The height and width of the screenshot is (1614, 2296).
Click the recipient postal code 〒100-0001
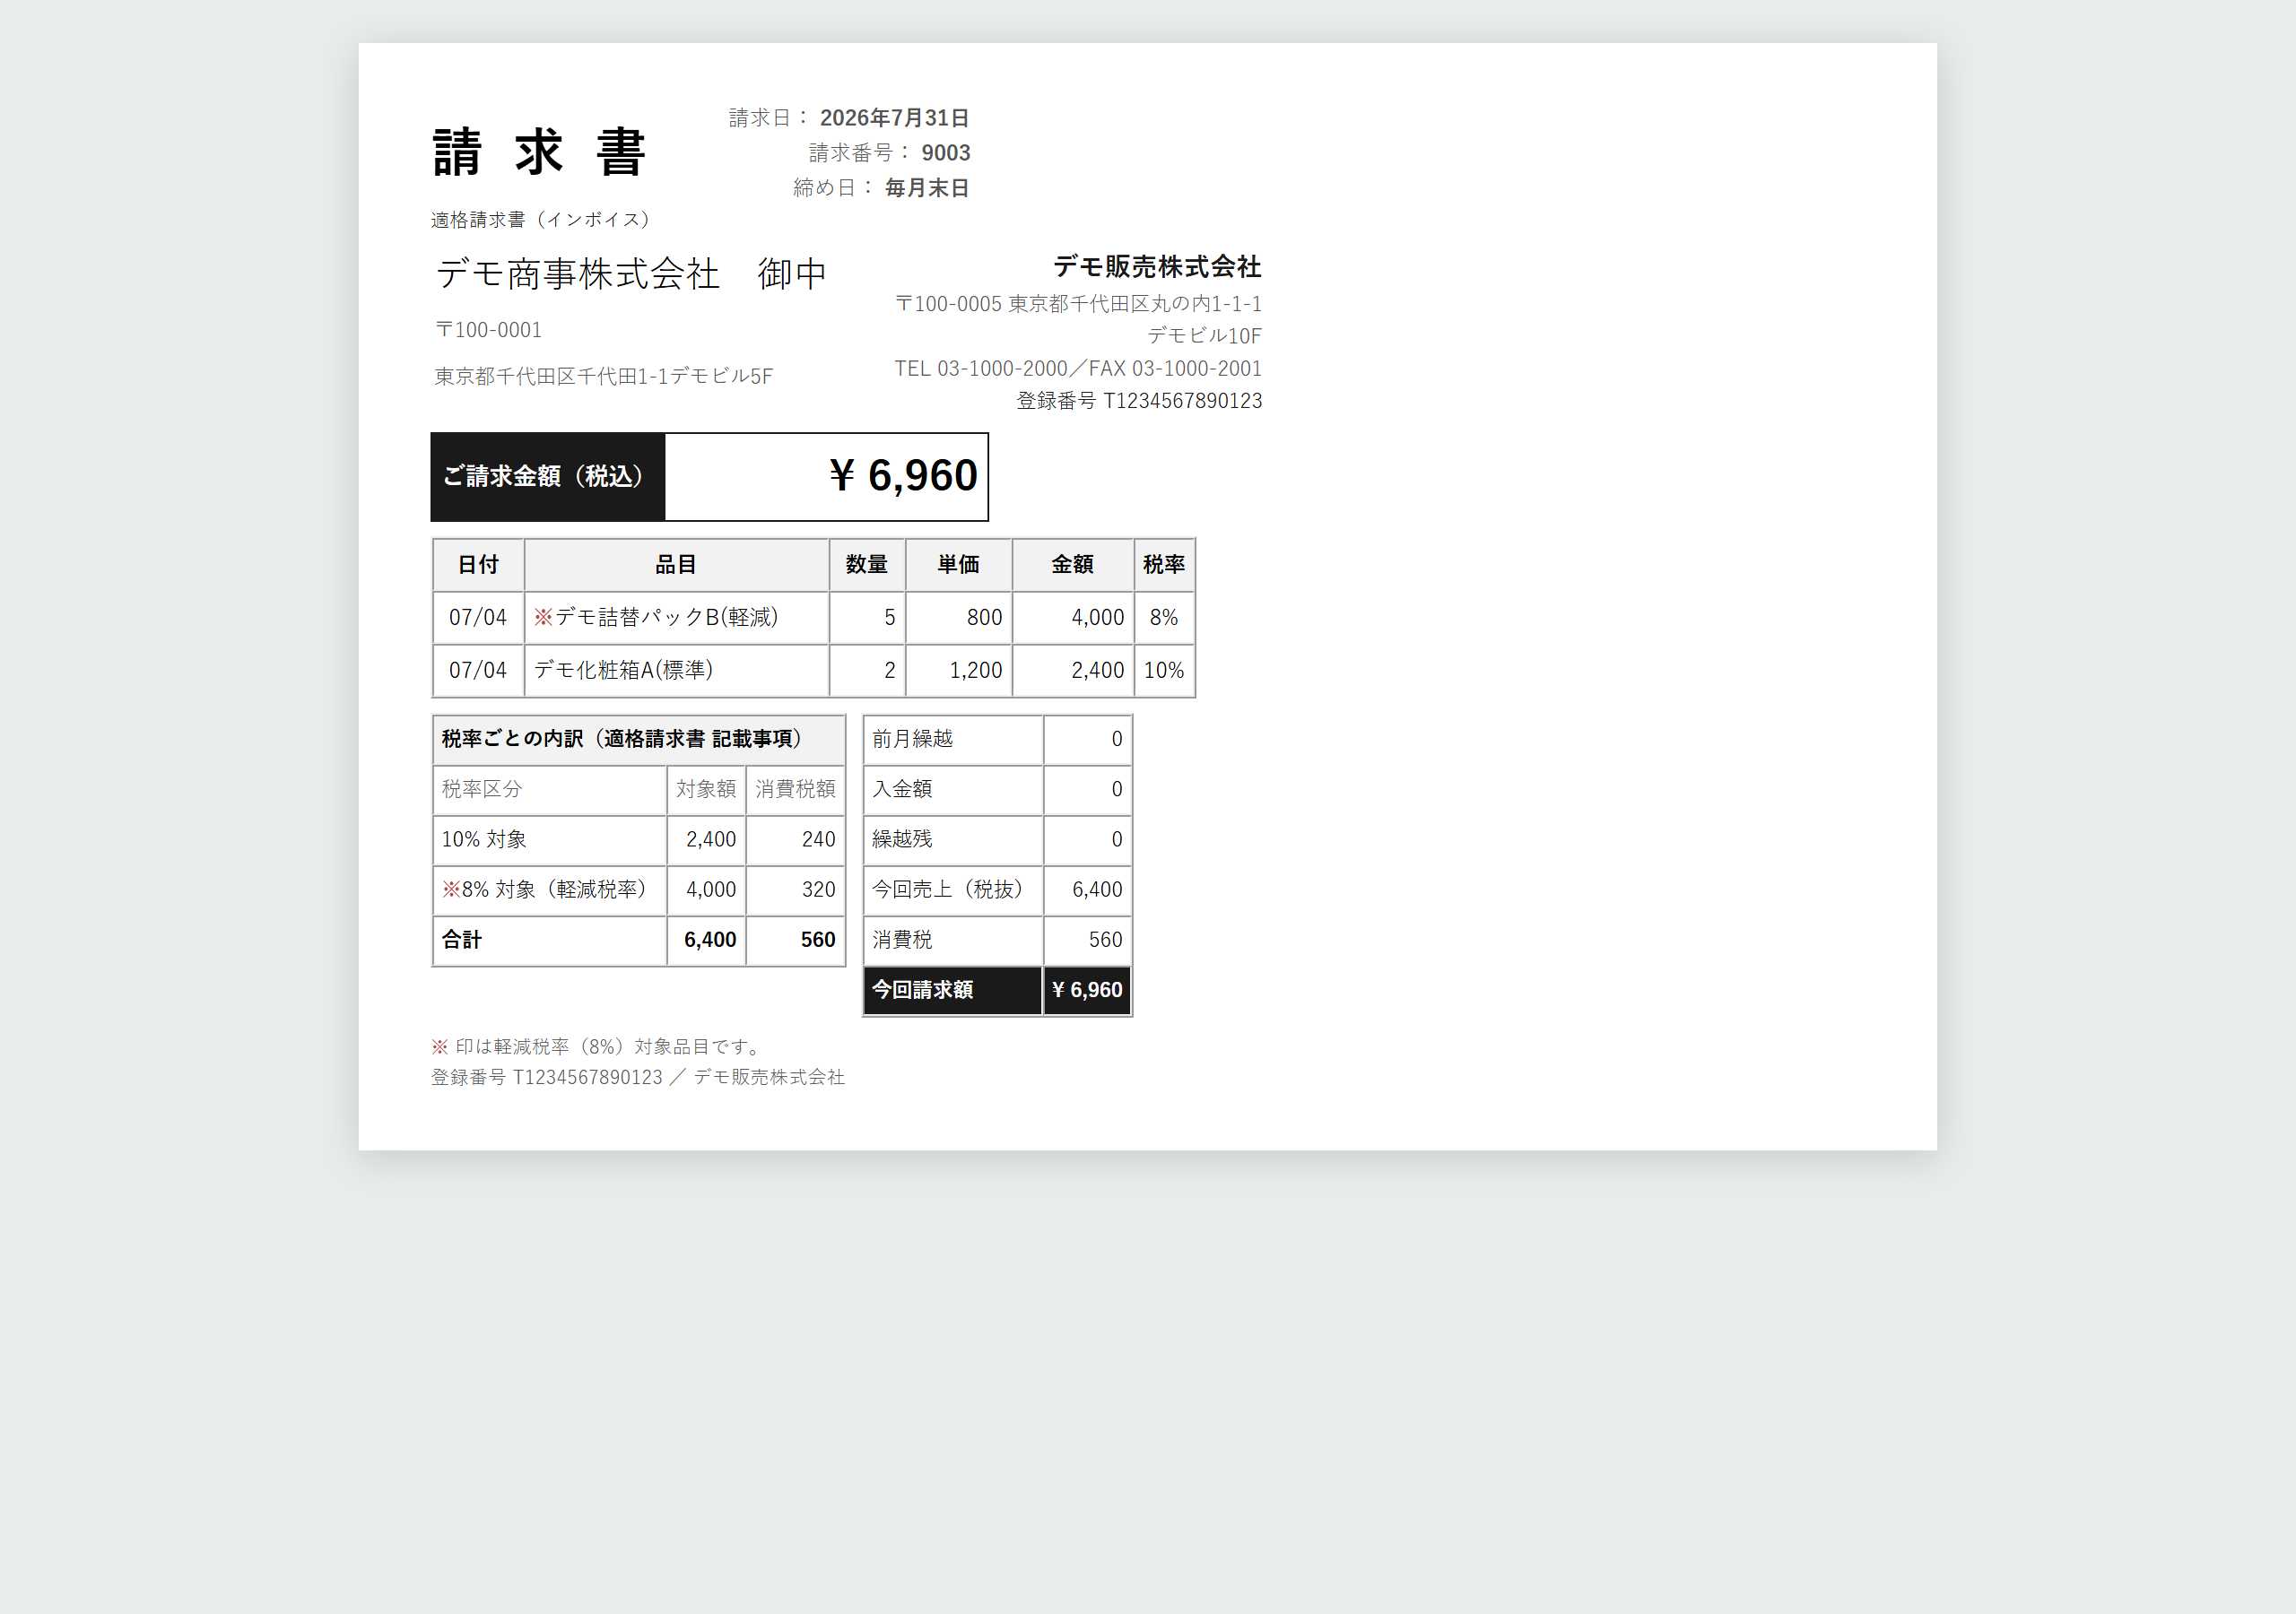pyautogui.click(x=488, y=330)
